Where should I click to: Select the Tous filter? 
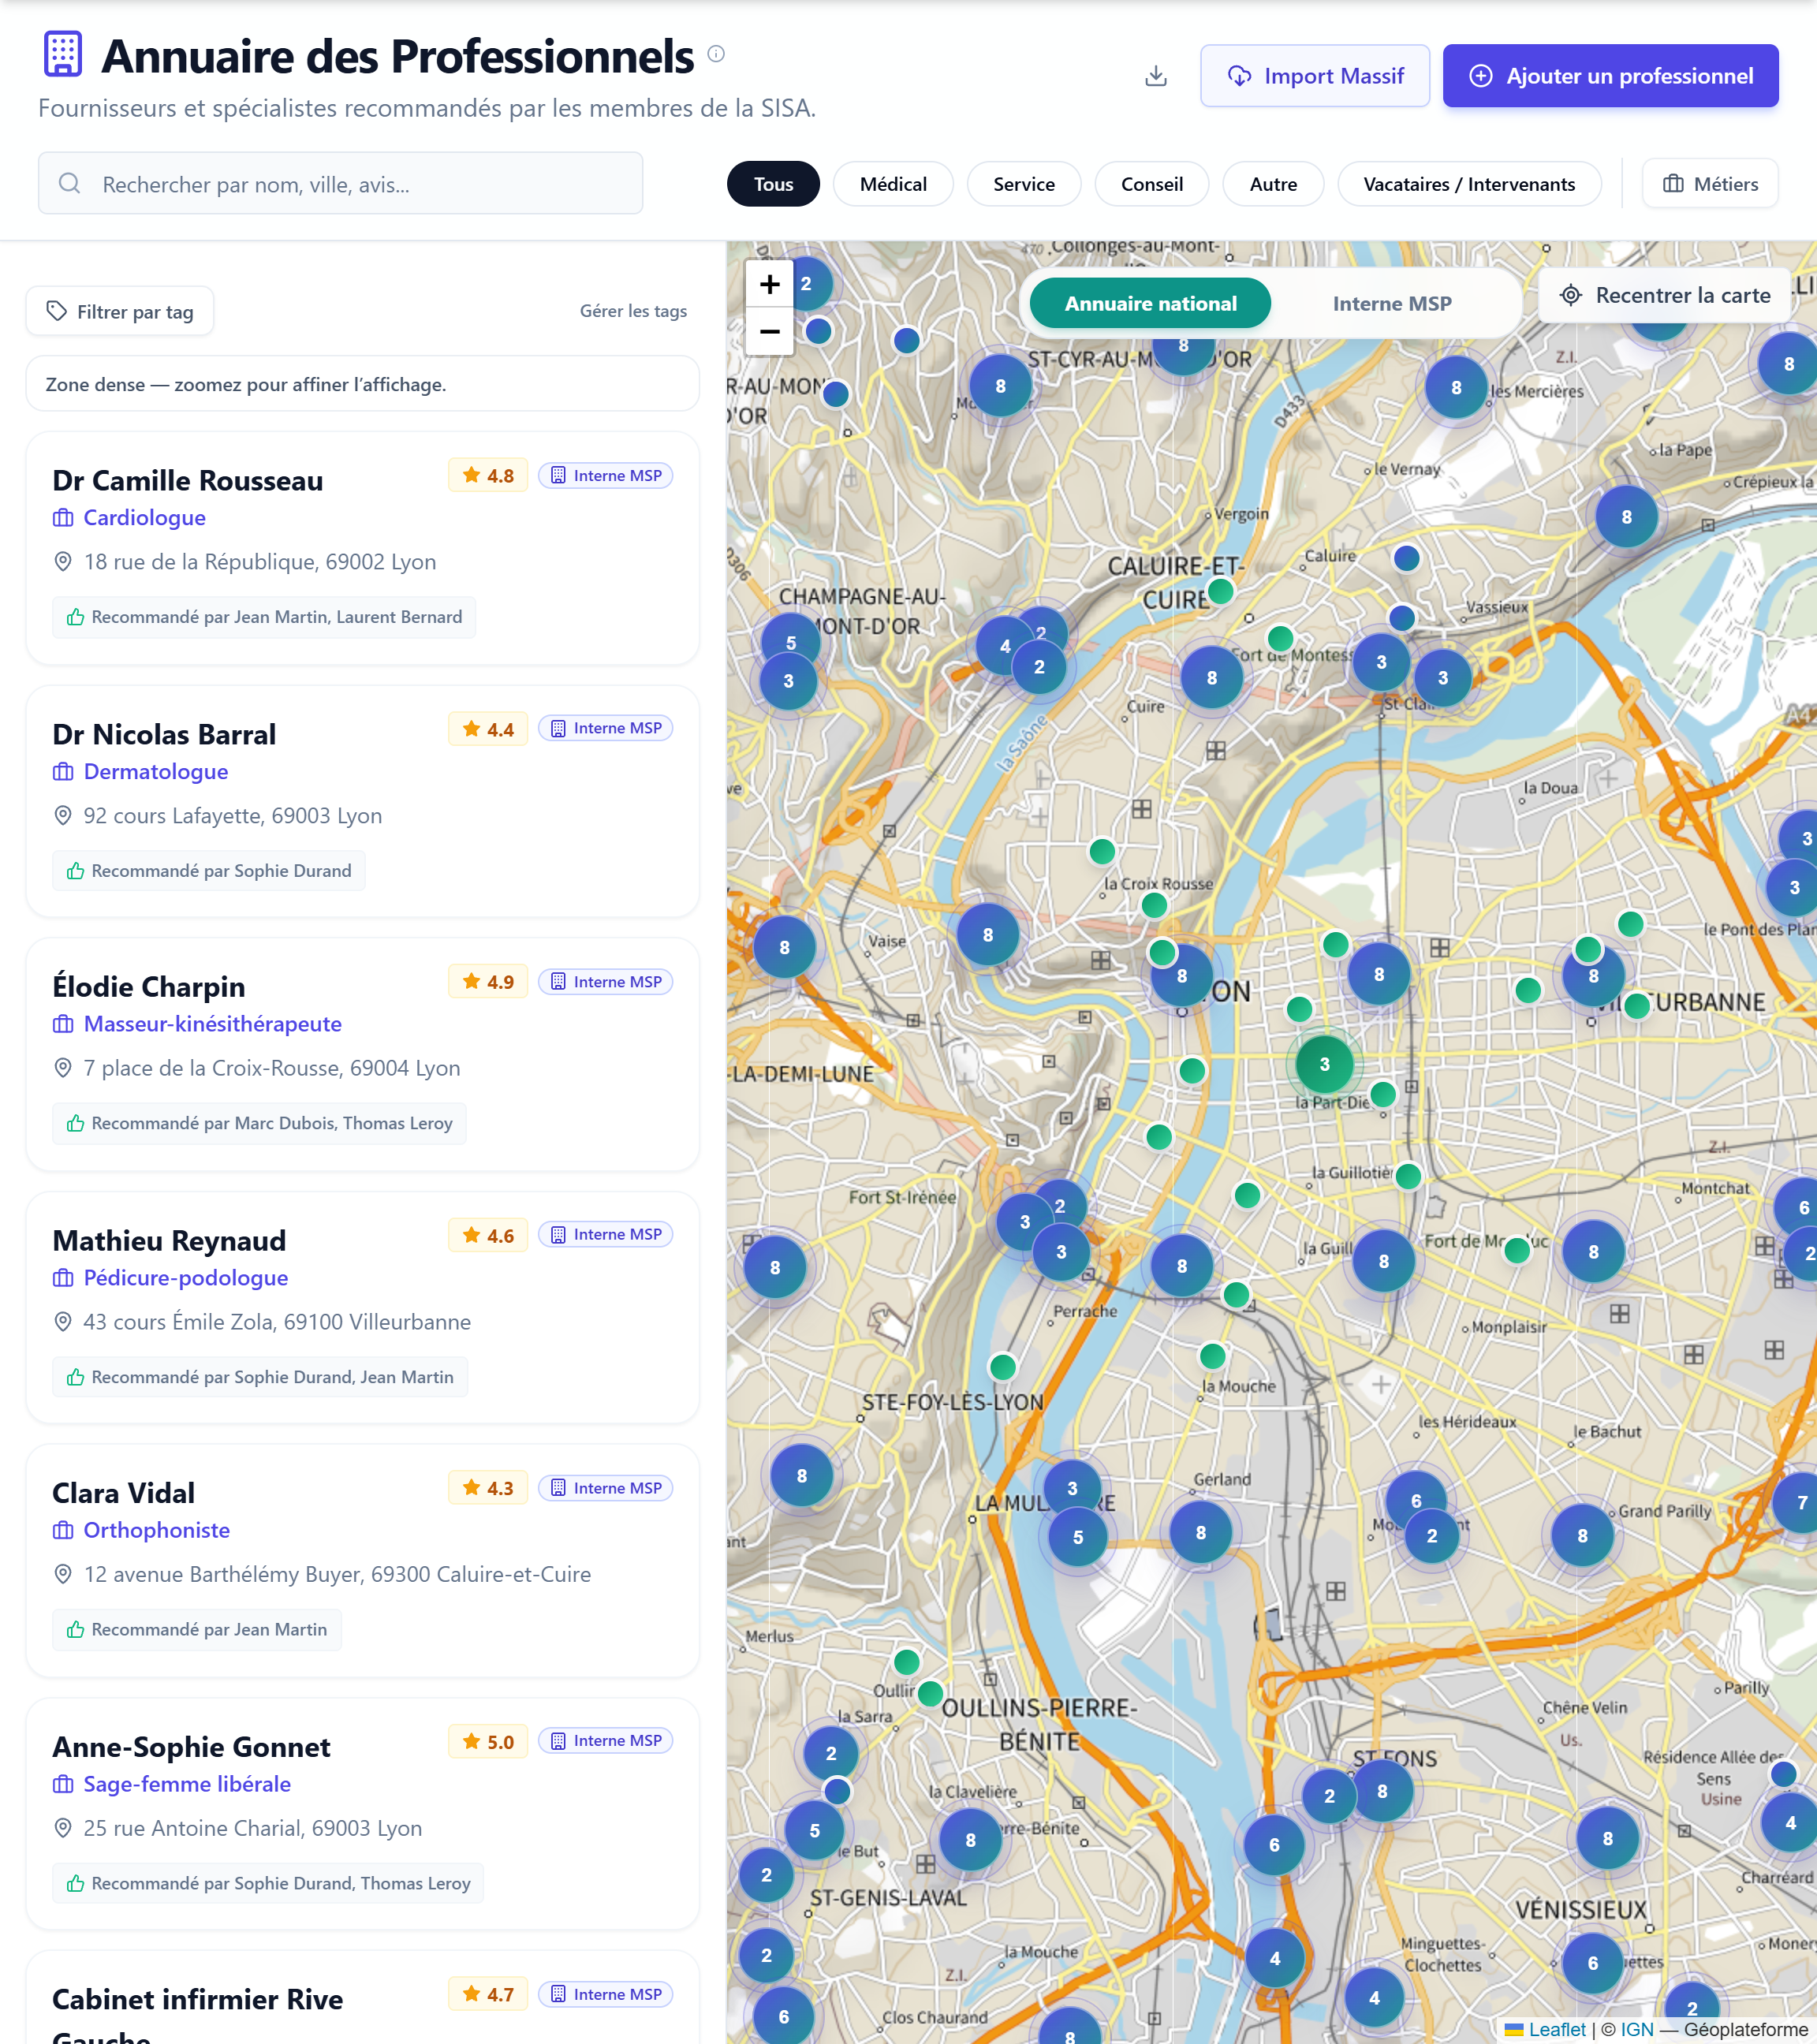[x=773, y=184]
